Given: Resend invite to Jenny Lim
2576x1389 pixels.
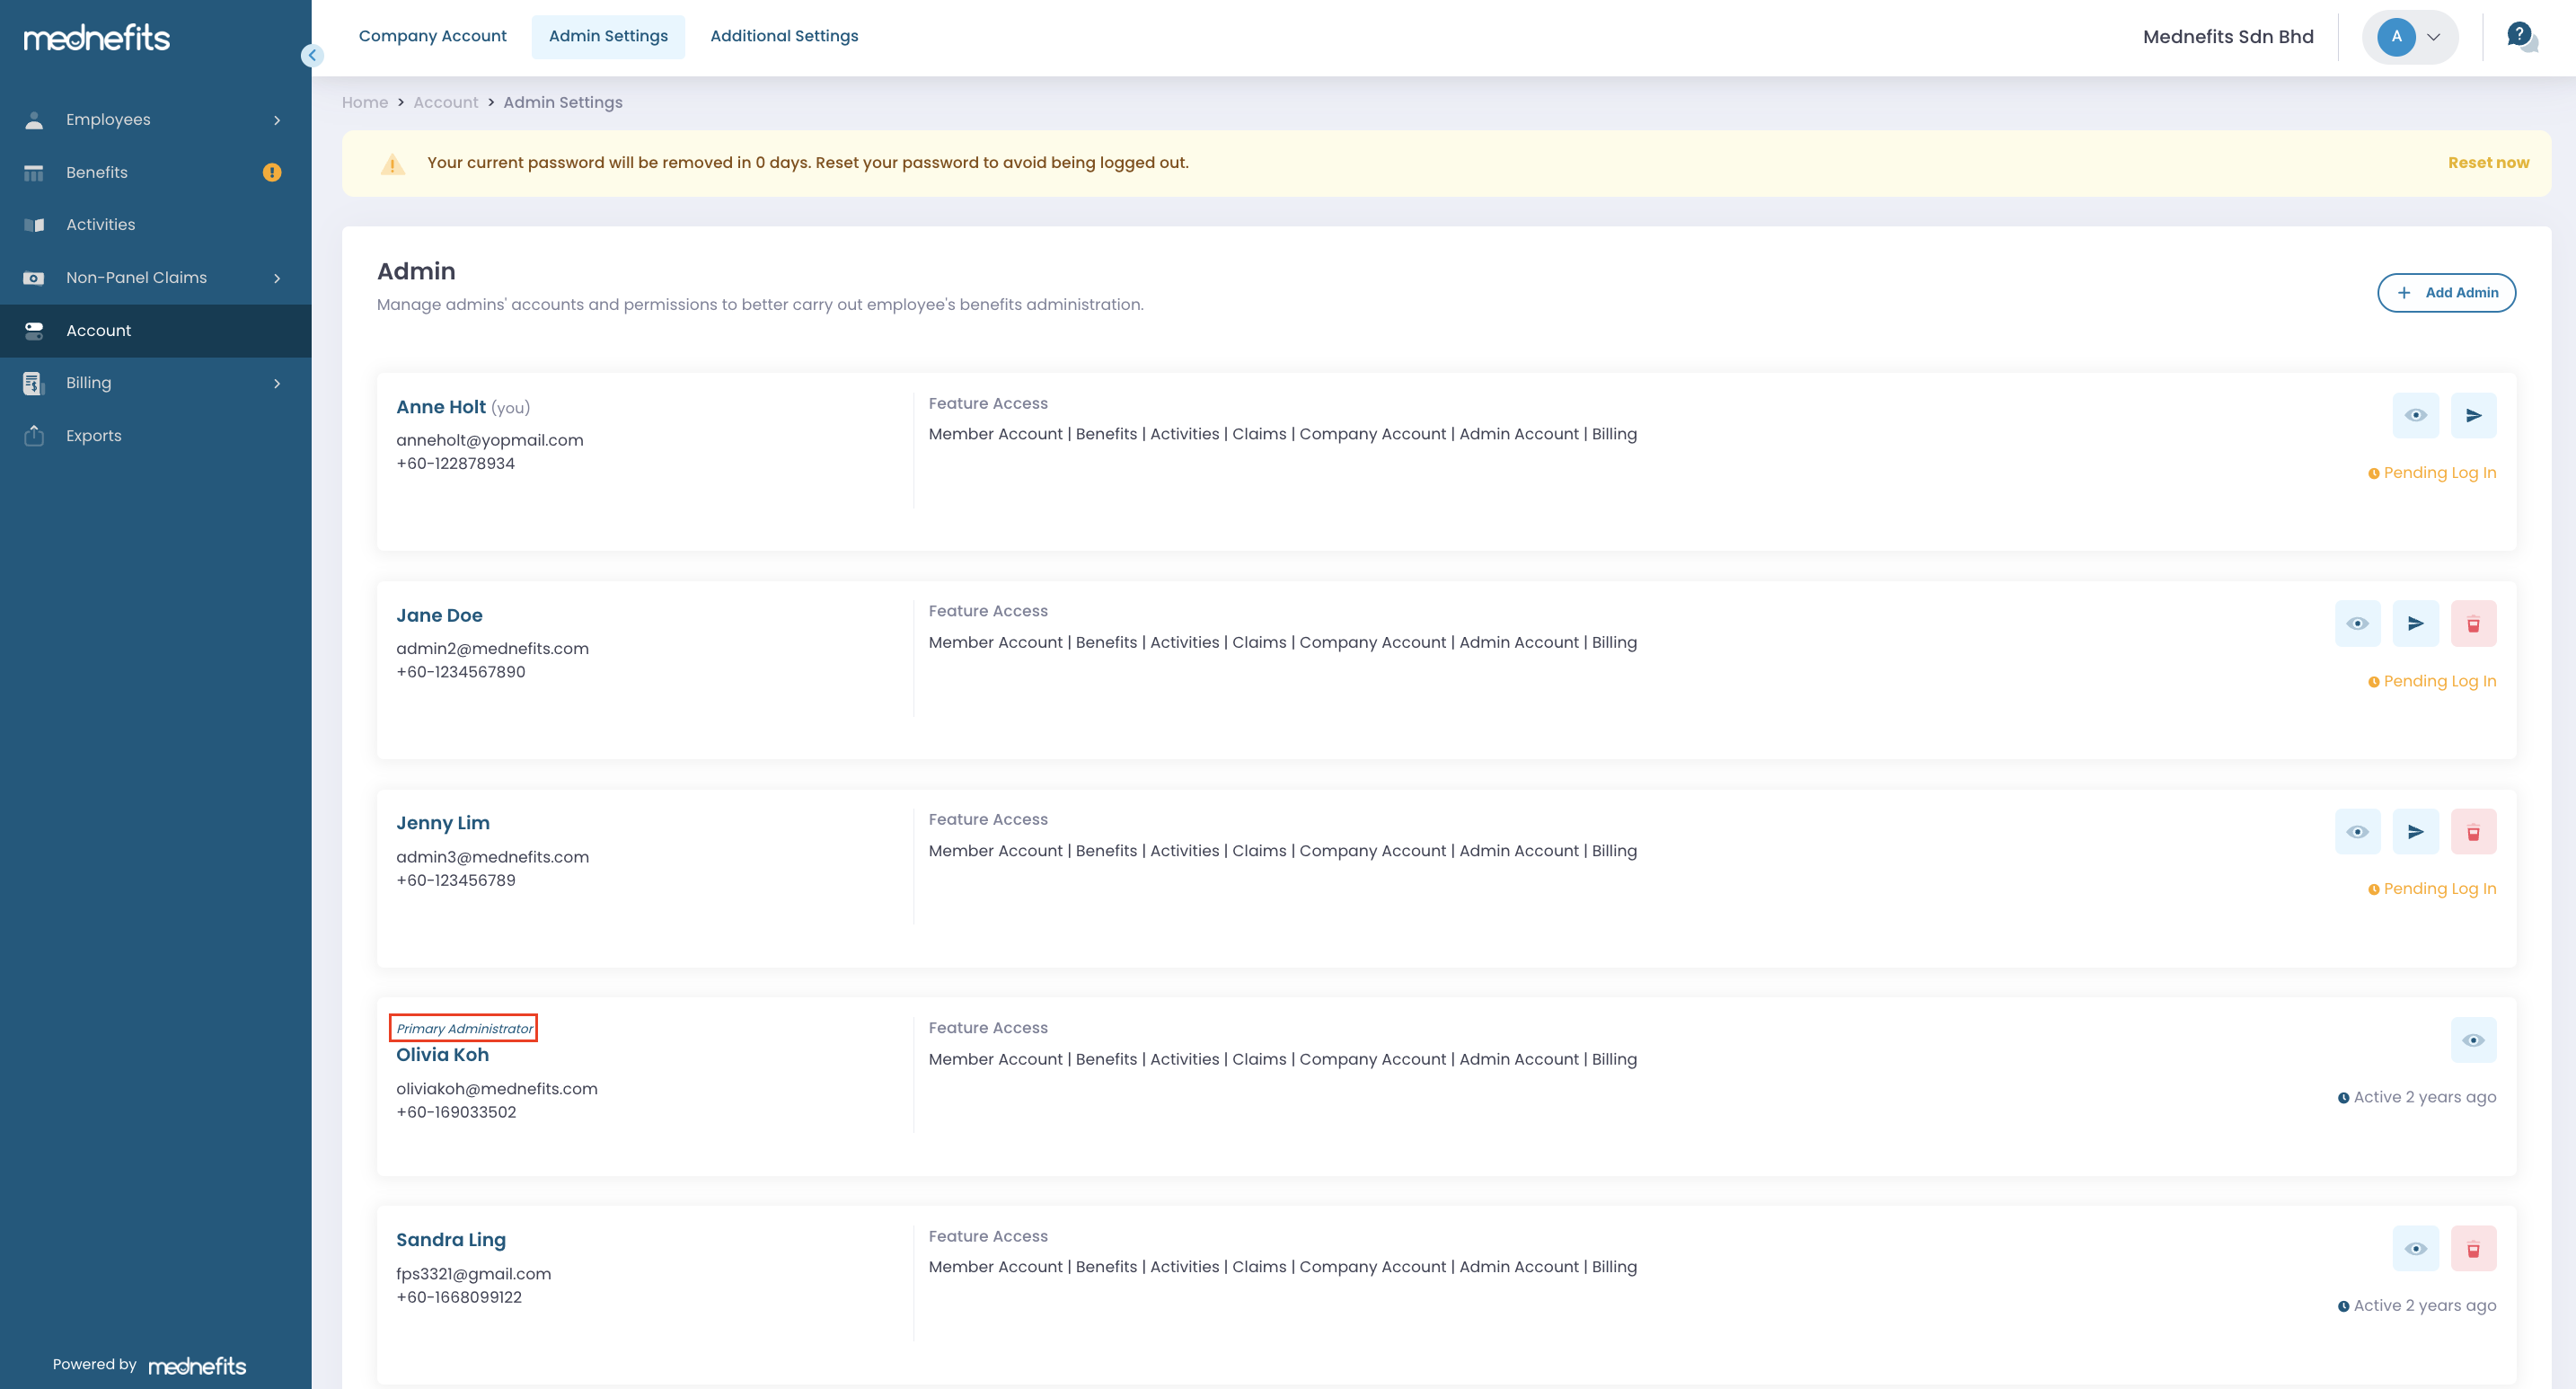Looking at the screenshot, I should 2415,832.
